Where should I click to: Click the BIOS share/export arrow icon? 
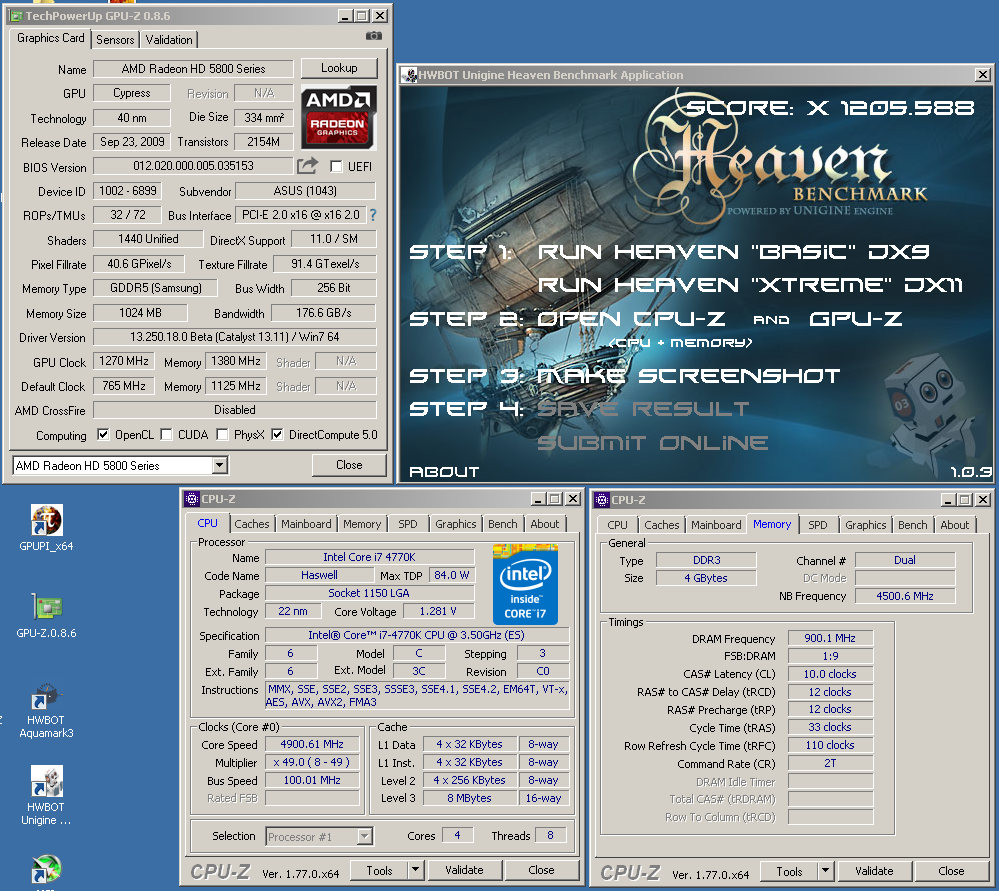click(x=307, y=166)
